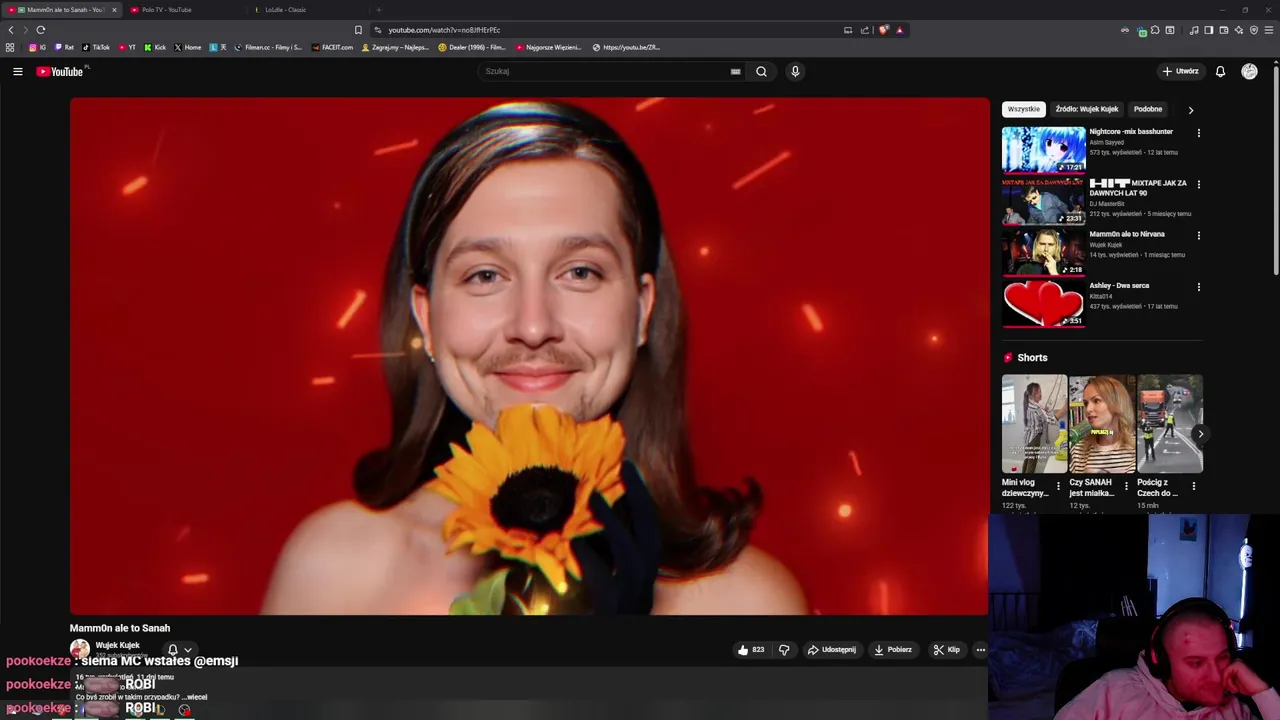Open options menu for Nightcore -mix basshunter
This screenshot has width=1280, height=720.
click(x=1198, y=133)
